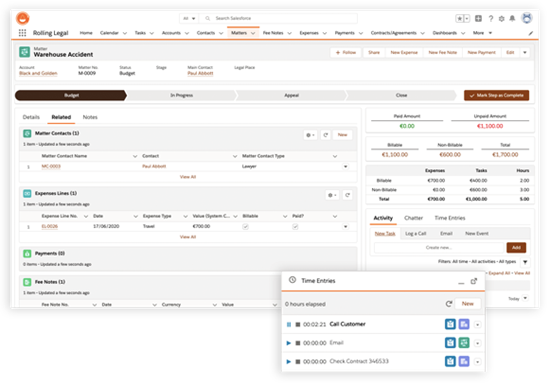Click the blue clipboard icon for Call Customer
Viewport: 550px width, 386px height.
450,324
